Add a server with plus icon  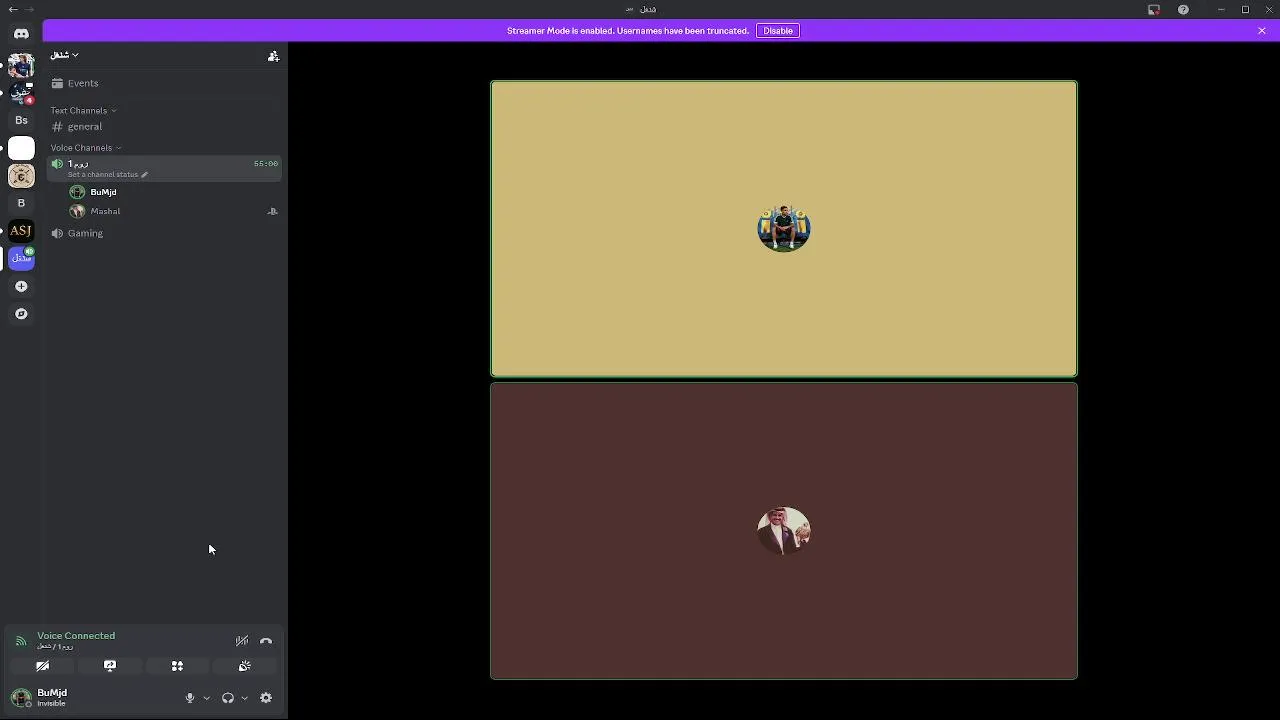[21, 286]
